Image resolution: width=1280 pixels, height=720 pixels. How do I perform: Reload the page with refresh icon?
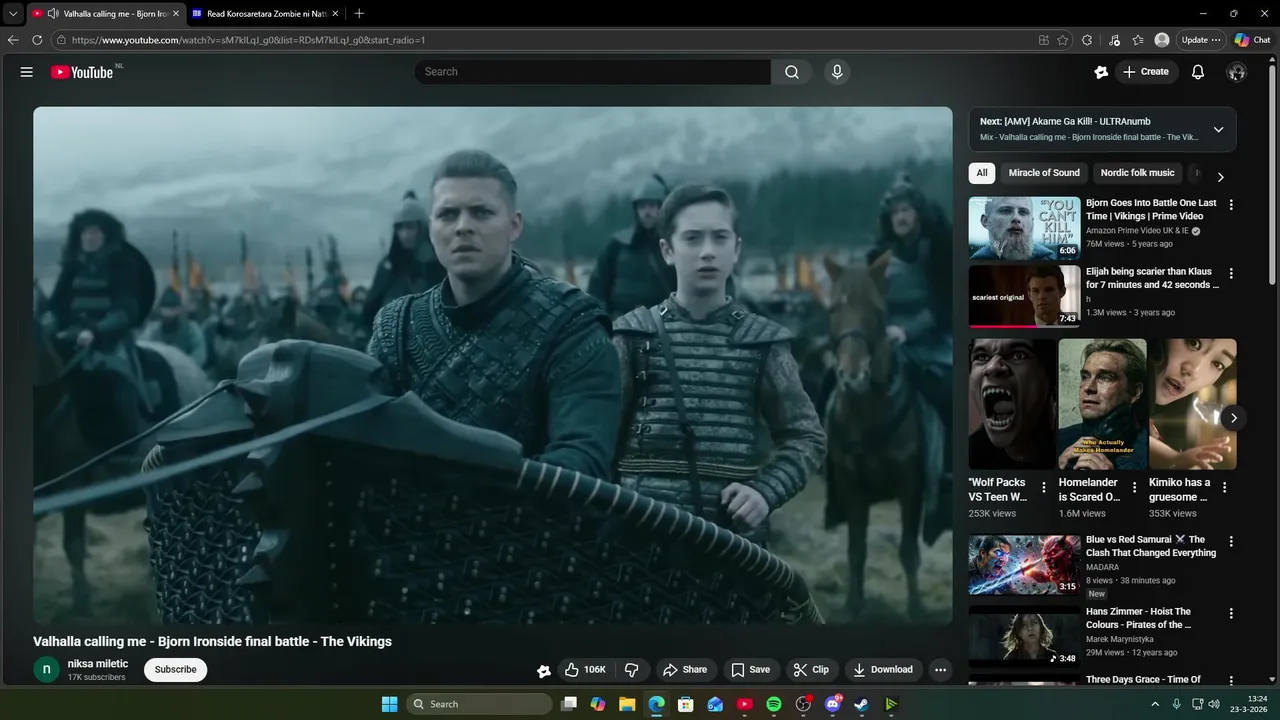[37, 40]
